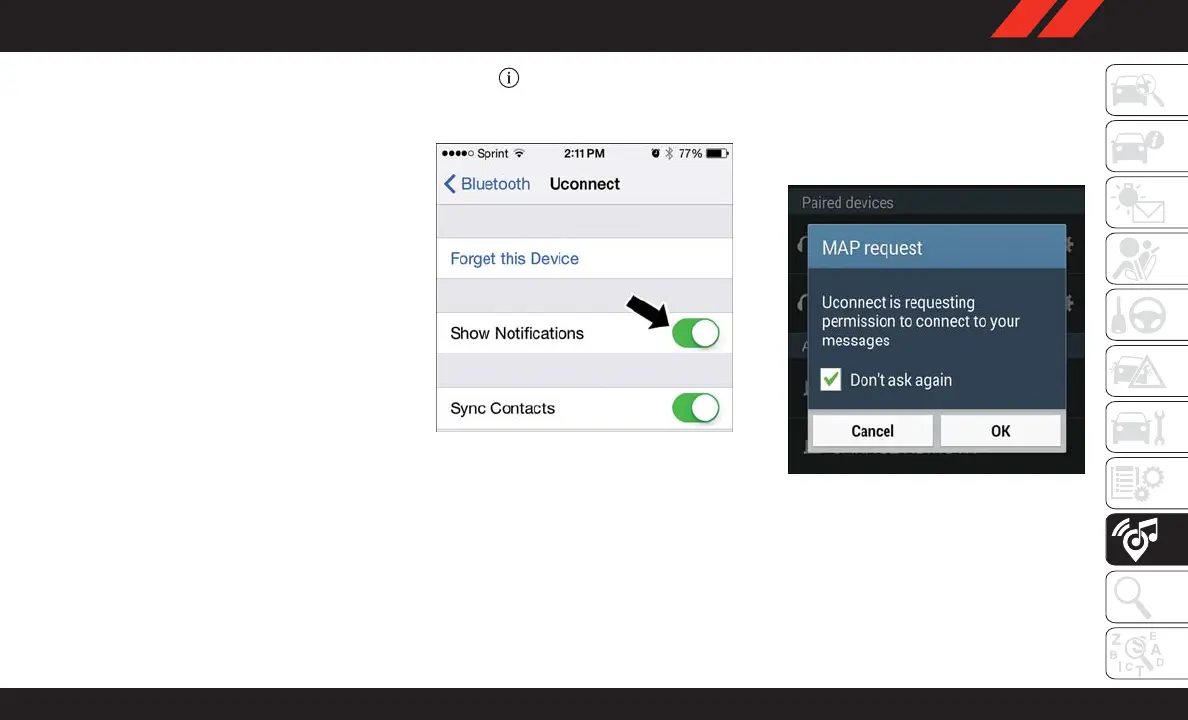Uncheck the Don't ask again checkbox
The height and width of the screenshot is (720, 1188).
[x=830, y=379]
